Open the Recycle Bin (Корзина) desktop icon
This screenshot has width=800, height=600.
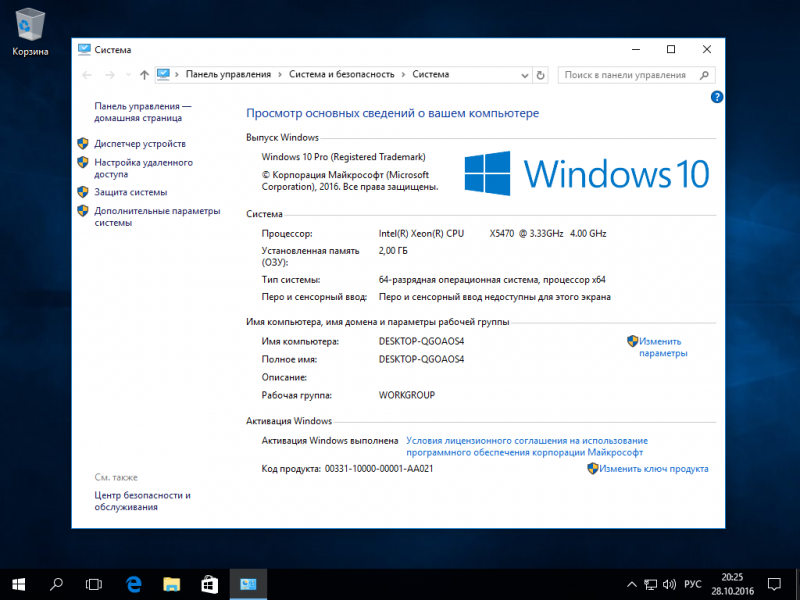point(30,32)
